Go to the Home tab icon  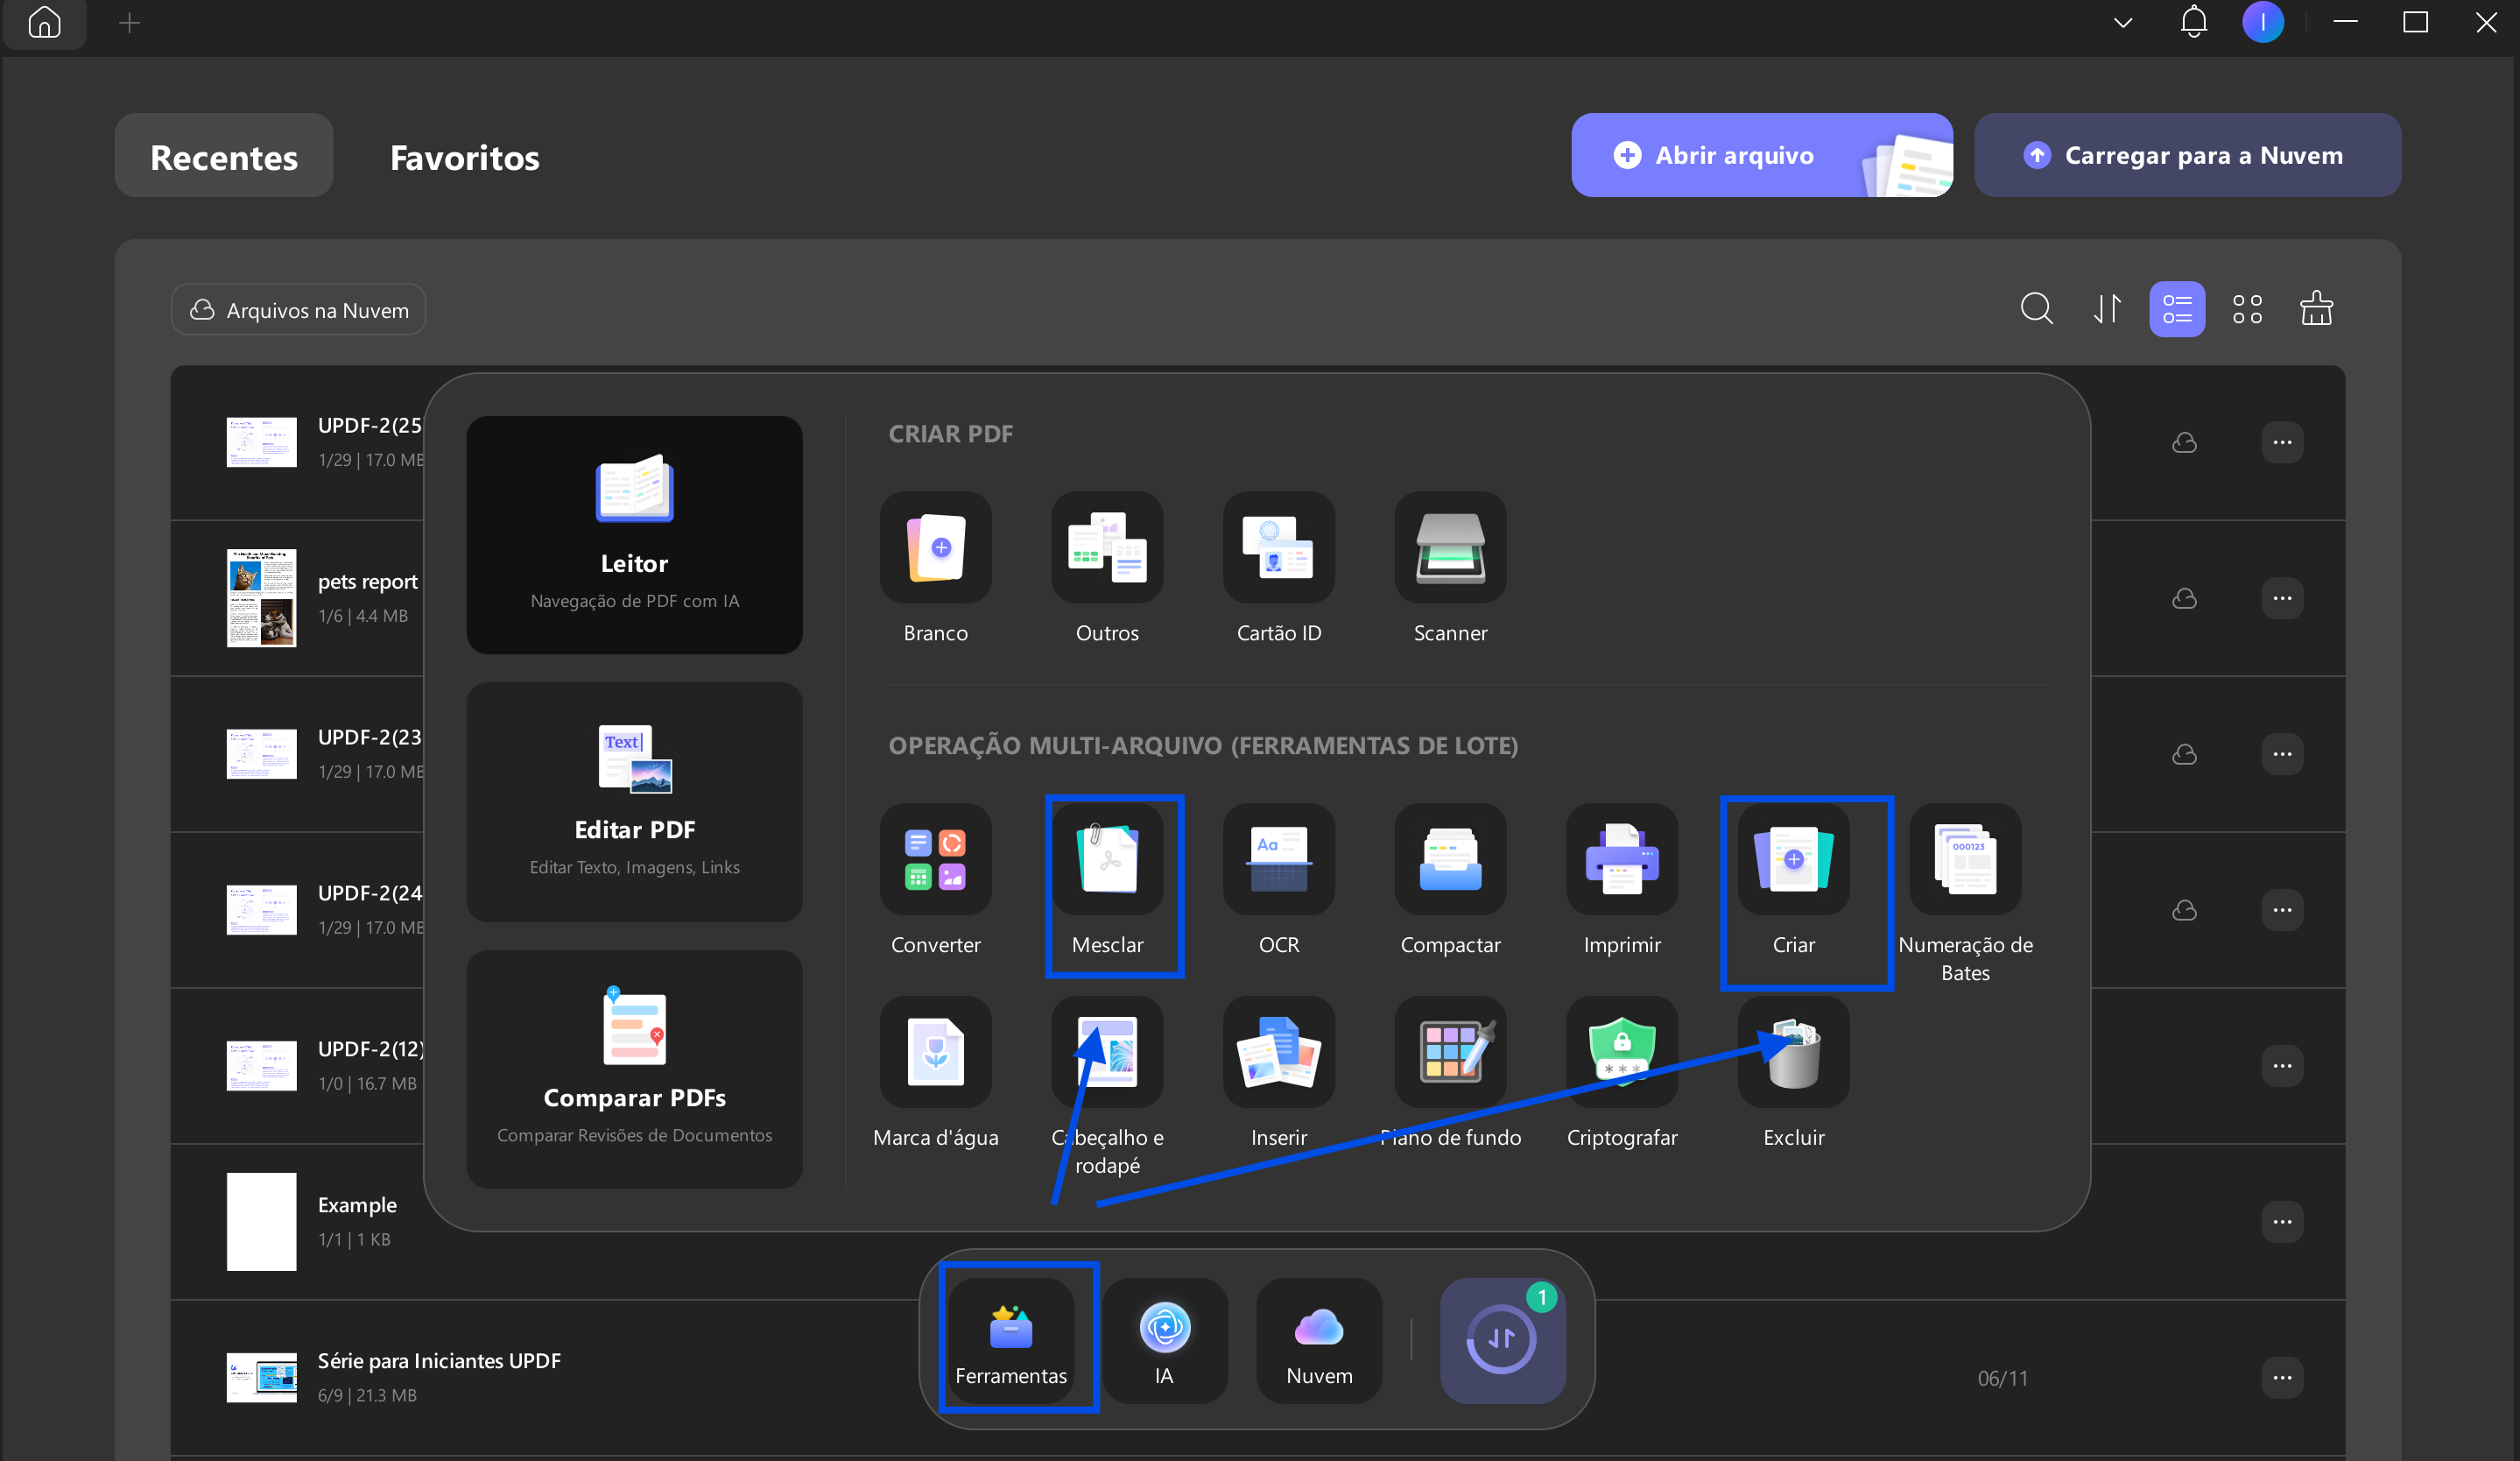[44, 22]
